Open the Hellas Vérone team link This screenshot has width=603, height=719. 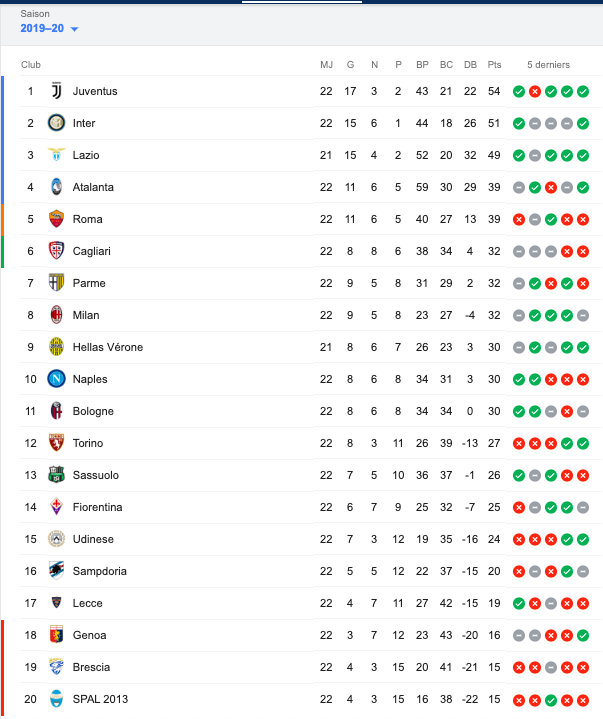(x=108, y=347)
